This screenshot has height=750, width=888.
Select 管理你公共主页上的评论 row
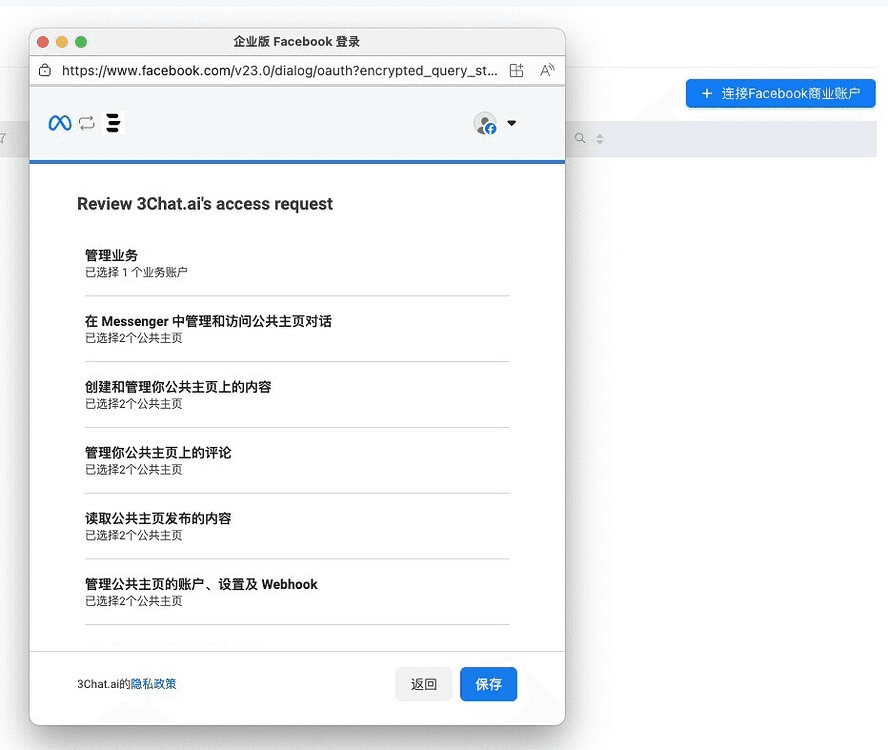click(297, 461)
